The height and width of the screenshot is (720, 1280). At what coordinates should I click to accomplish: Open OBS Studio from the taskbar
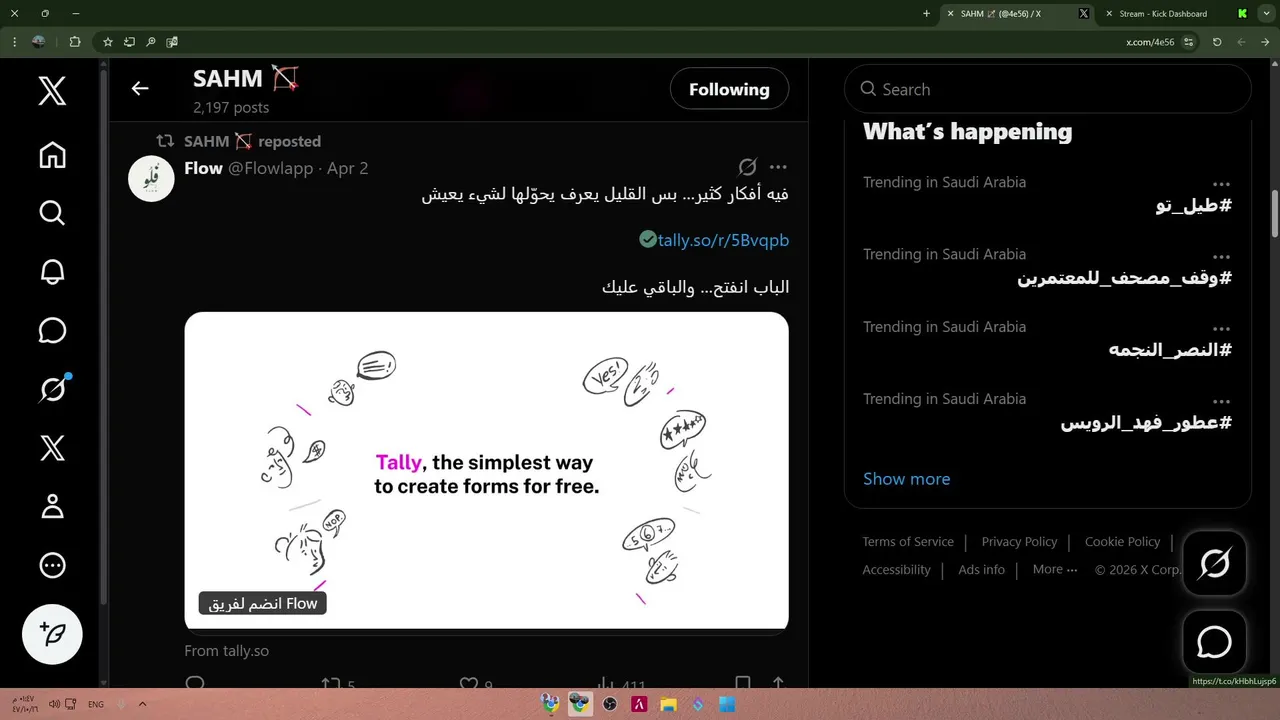coord(610,704)
